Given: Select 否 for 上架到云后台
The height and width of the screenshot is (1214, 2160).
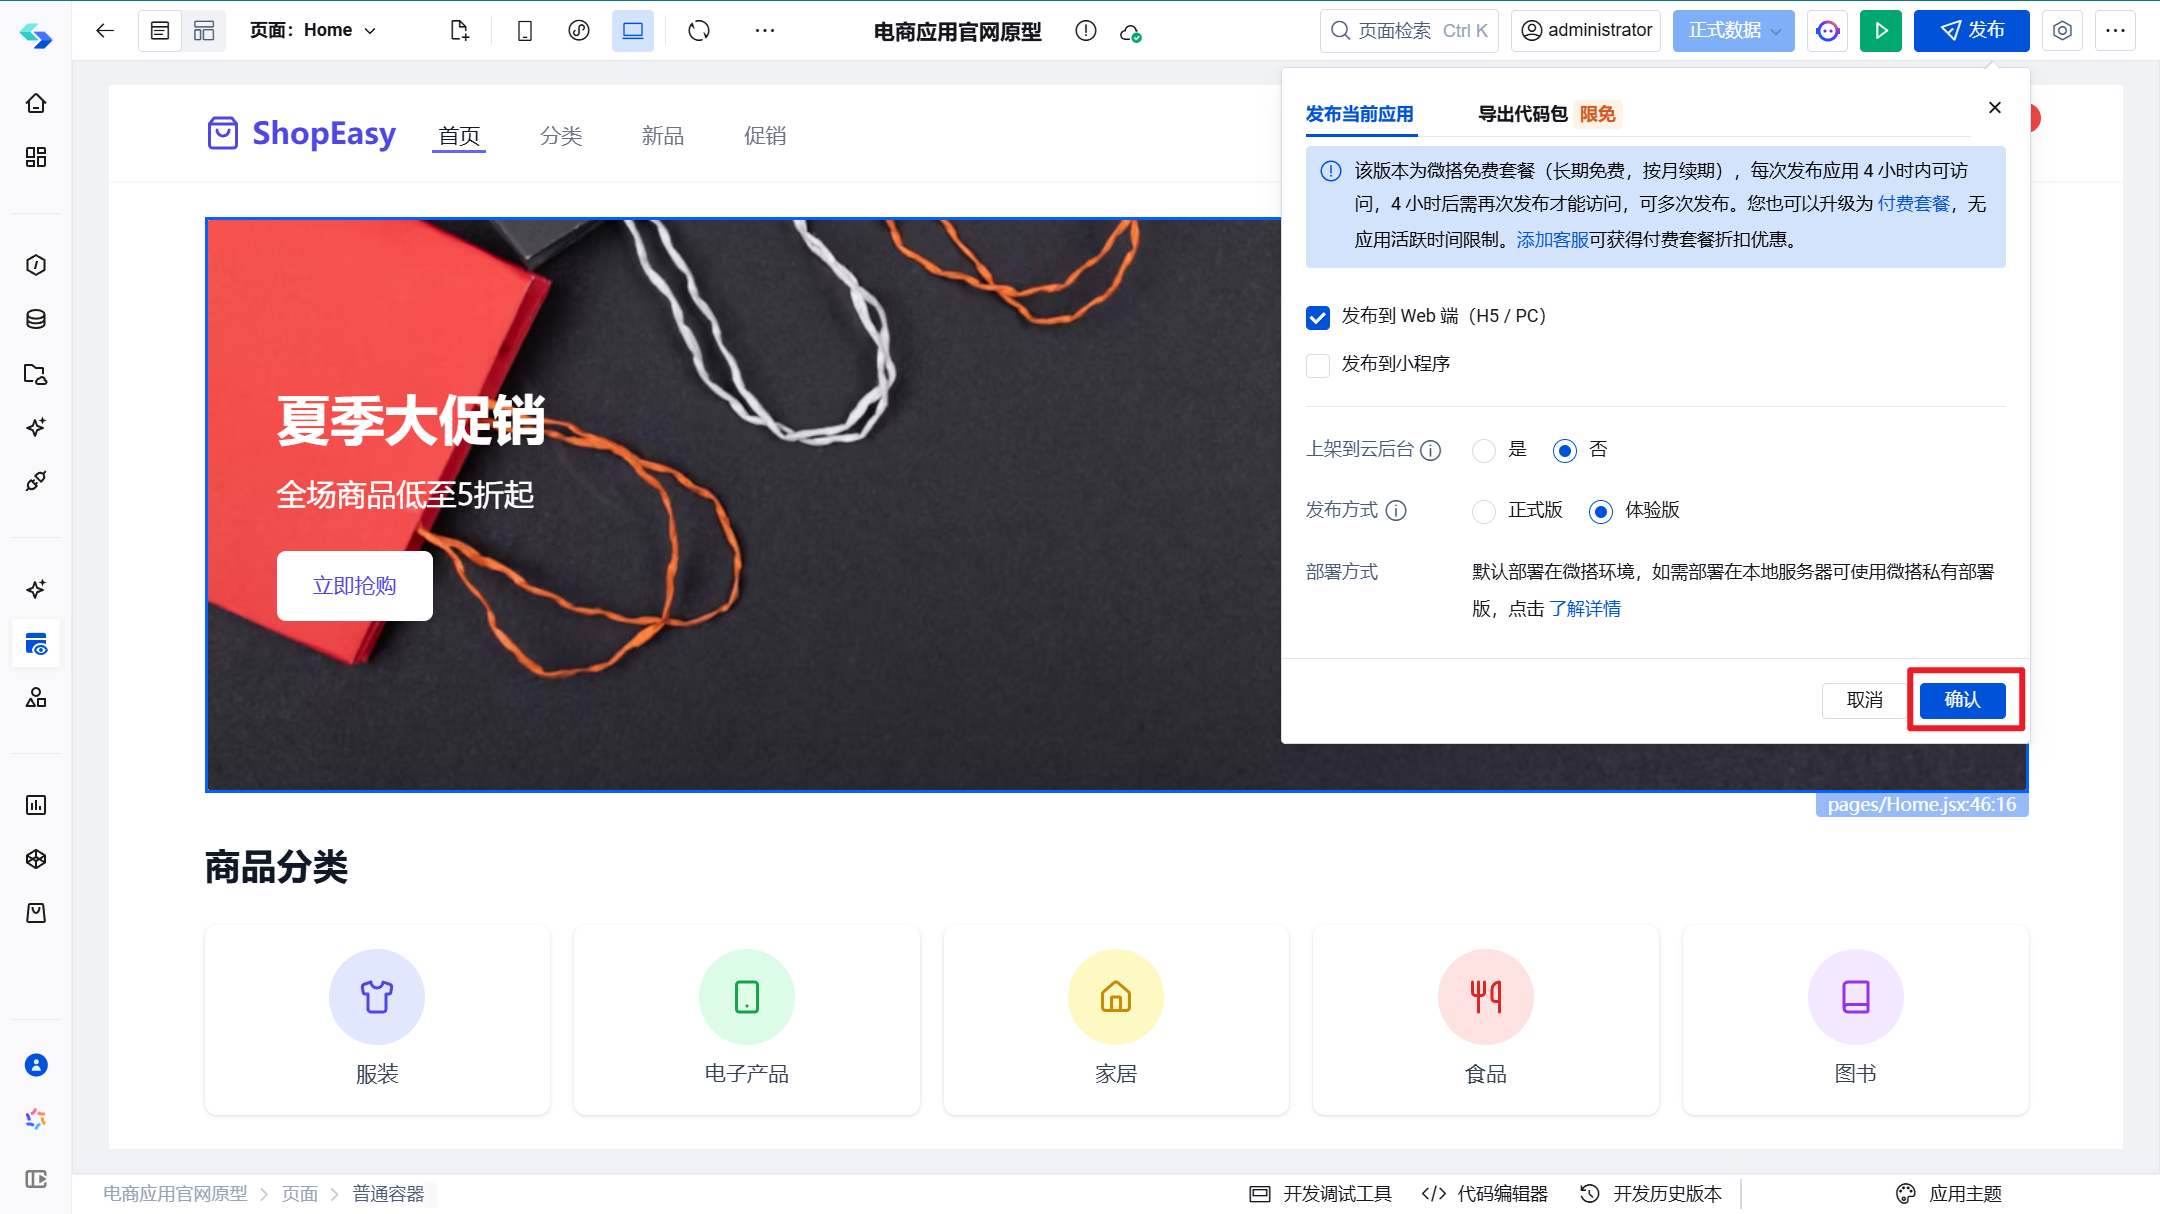Looking at the screenshot, I should click(x=1565, y=451).
